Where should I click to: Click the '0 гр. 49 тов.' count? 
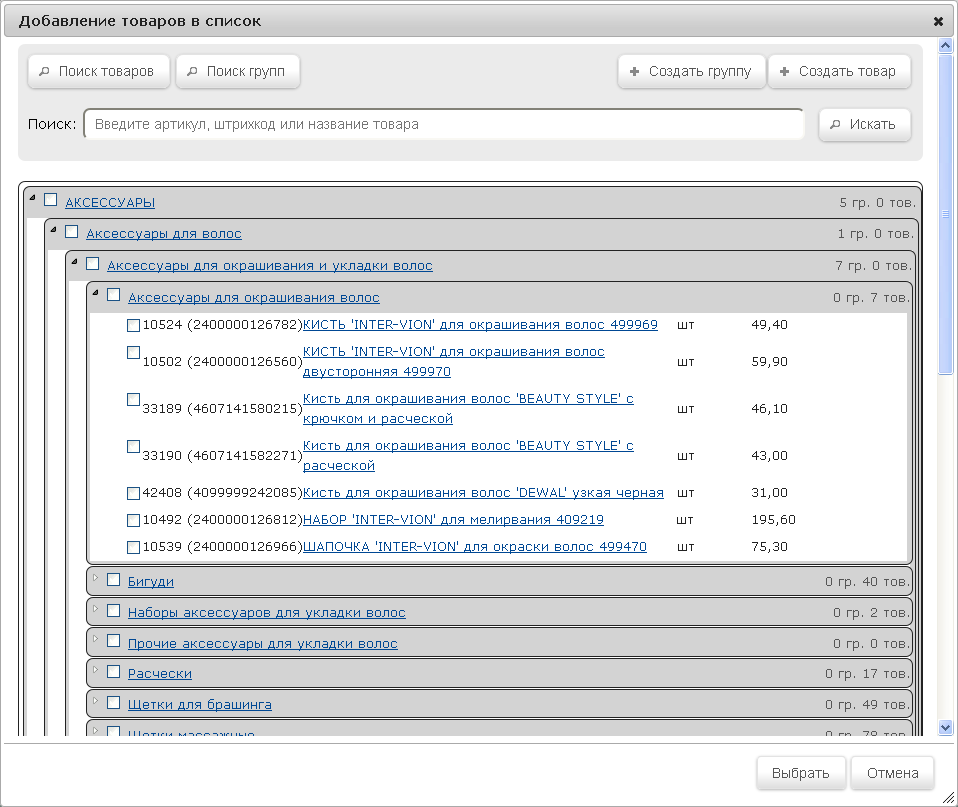click(x=868, y=705)
